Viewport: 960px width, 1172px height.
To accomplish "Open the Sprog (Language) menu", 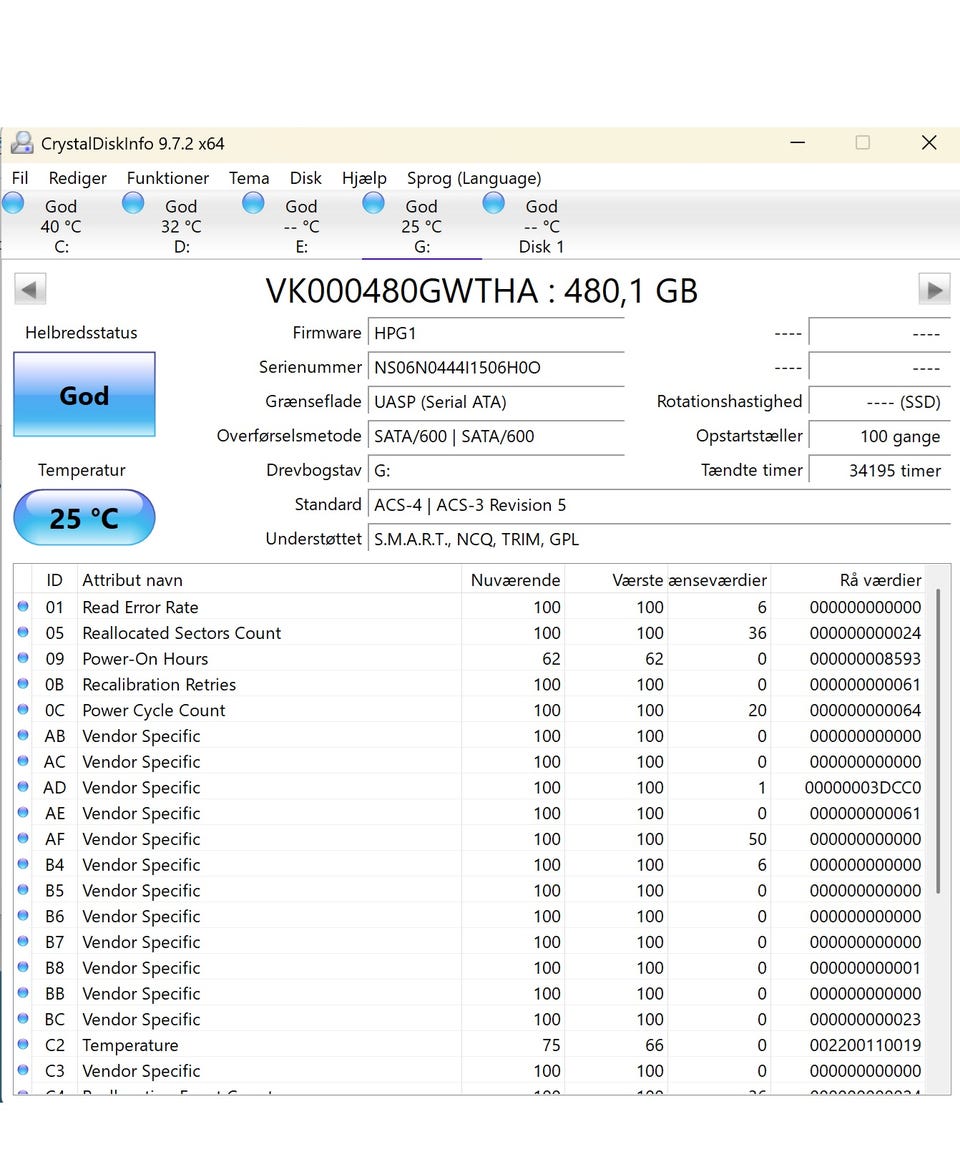I will pyautogui.click(x=474, y=178).
